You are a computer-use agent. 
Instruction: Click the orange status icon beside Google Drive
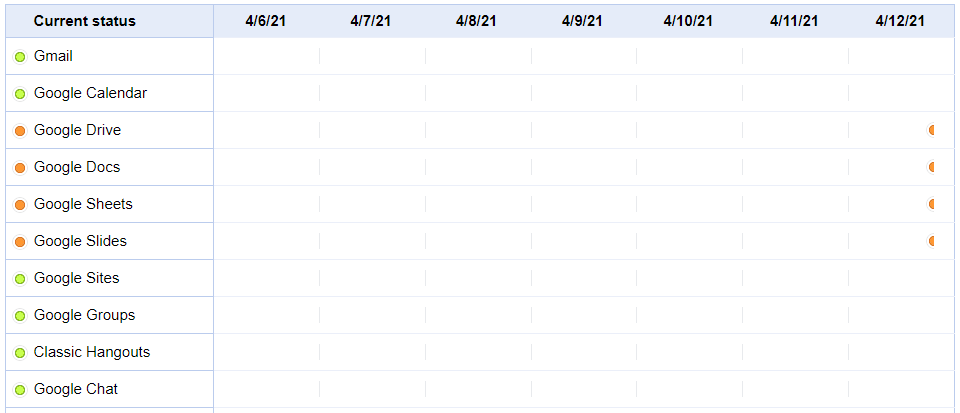(x=20, y=131)
